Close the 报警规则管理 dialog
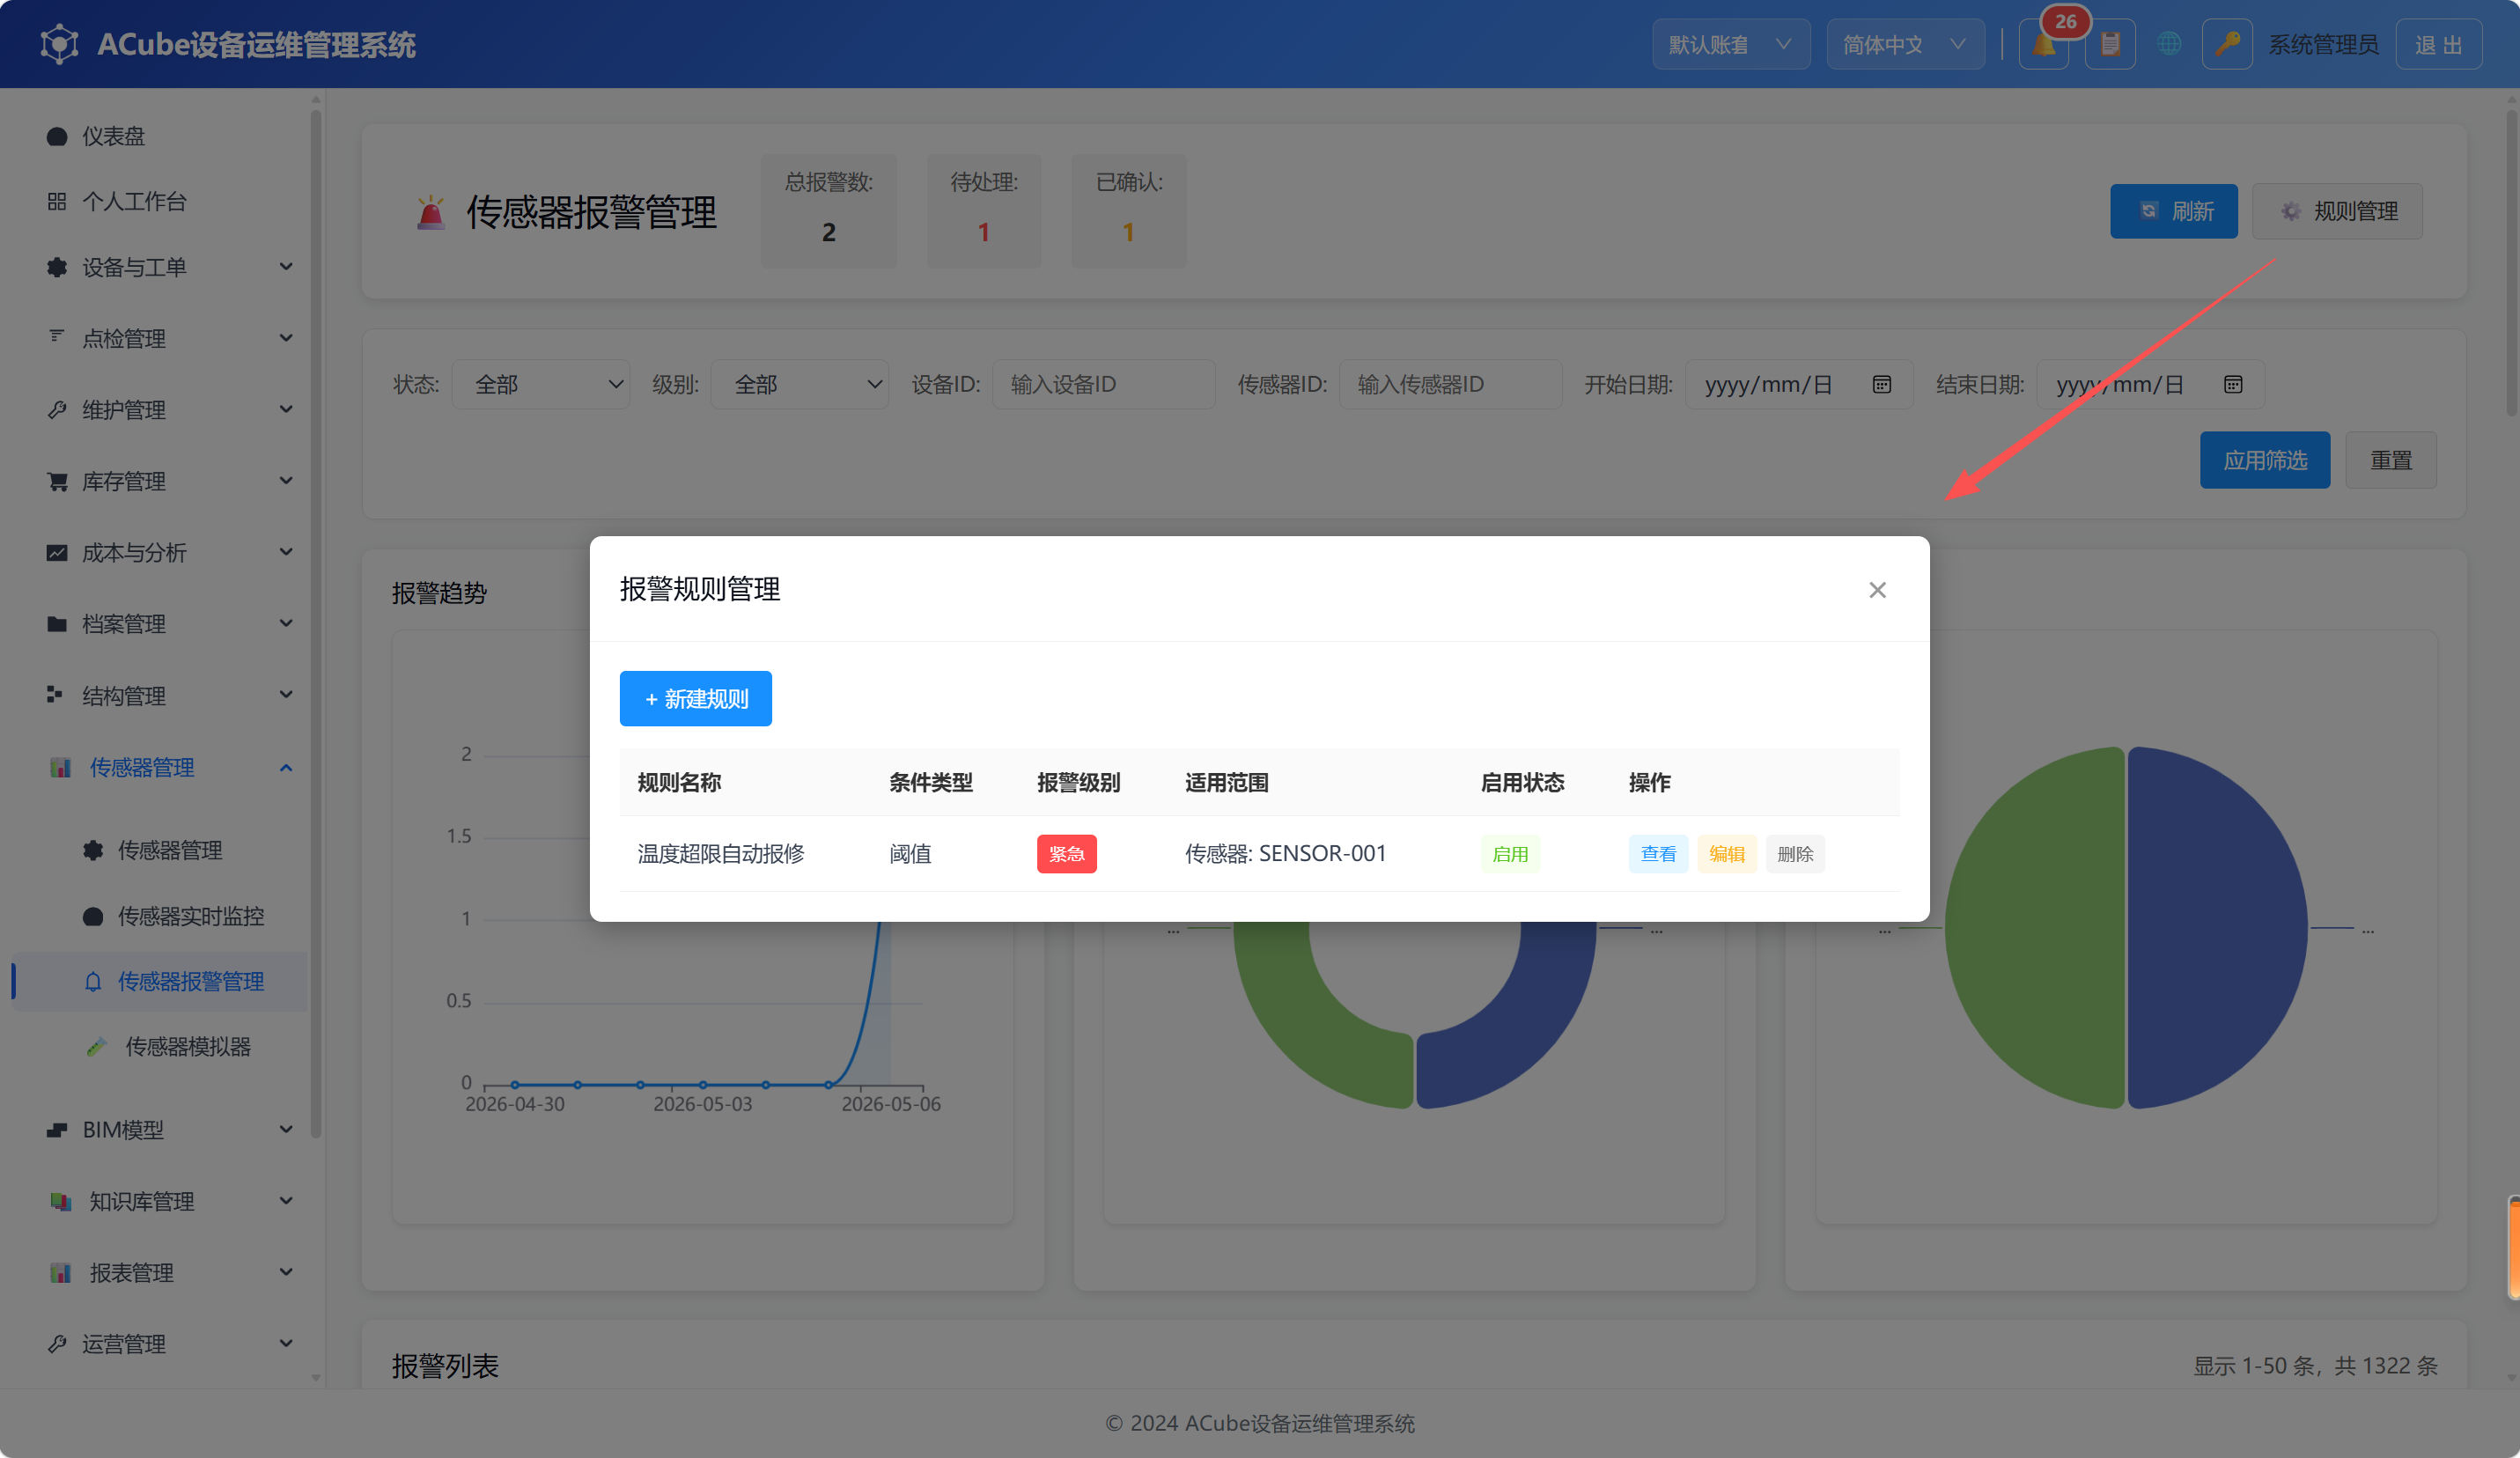This screenshot has width=2520, height=1458. [1877, 590]
